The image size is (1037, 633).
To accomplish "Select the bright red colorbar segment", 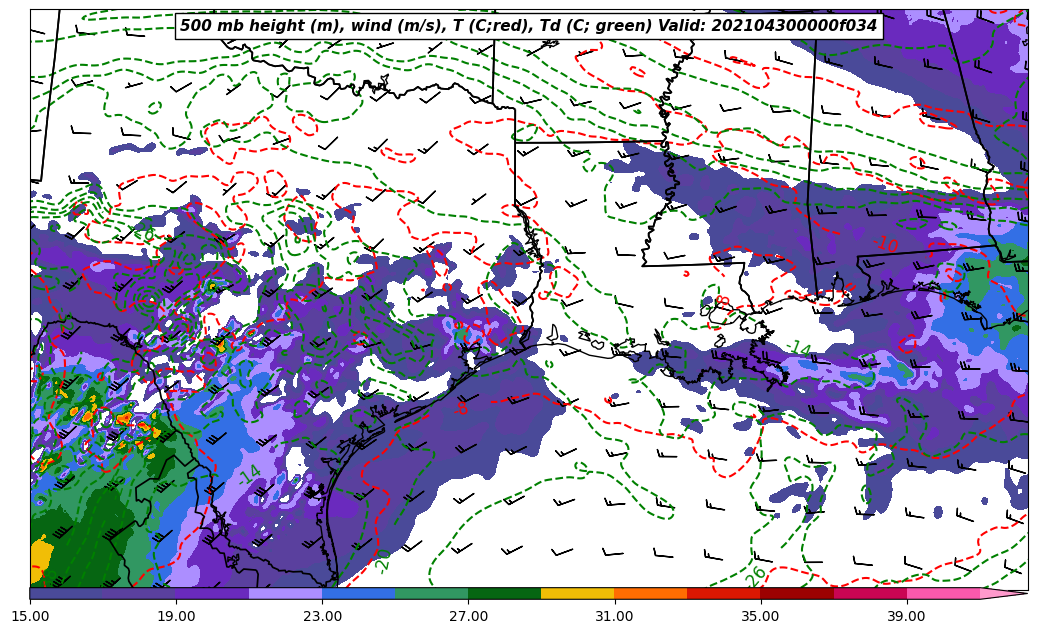I will 723,593.
